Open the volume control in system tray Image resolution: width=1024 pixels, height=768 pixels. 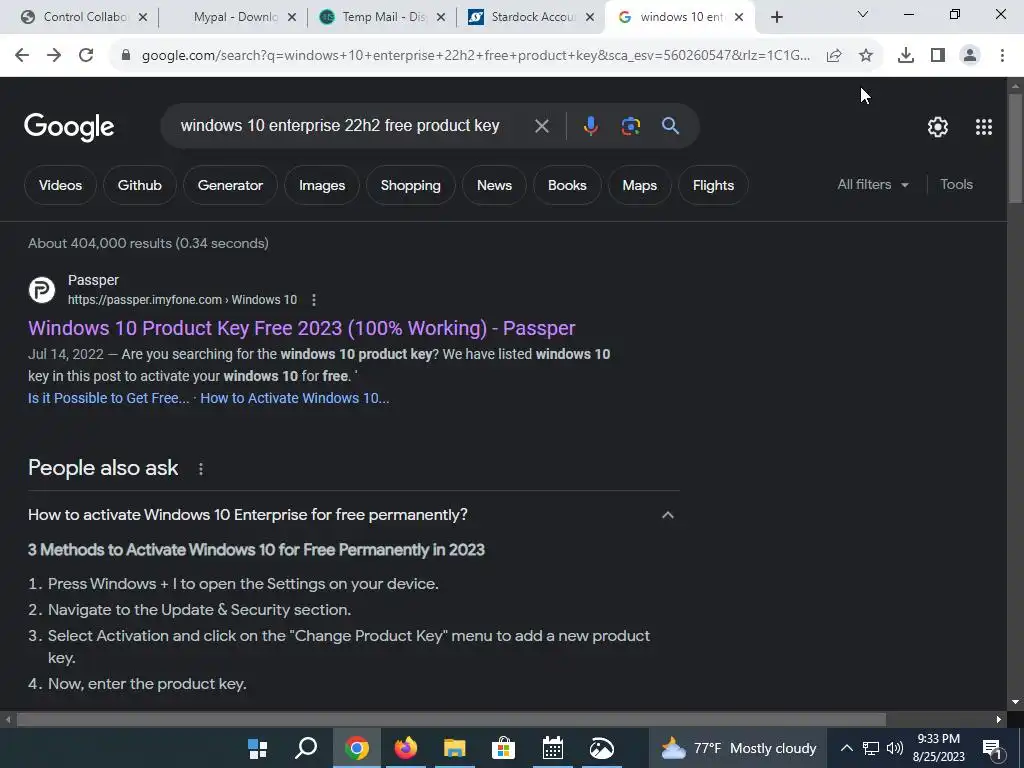click(895, 748)
